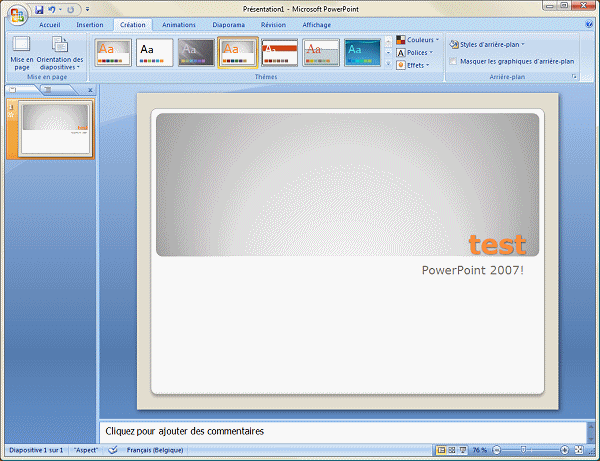Open the Polices theme fonts dropdown

pos(417,52)
